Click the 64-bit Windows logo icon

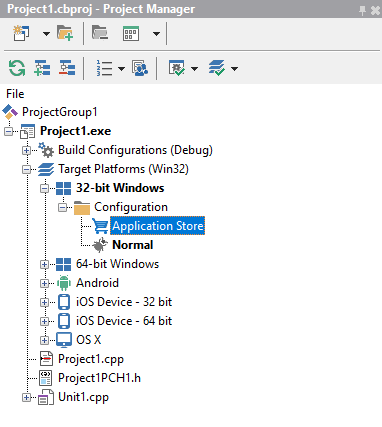(63, 264)
